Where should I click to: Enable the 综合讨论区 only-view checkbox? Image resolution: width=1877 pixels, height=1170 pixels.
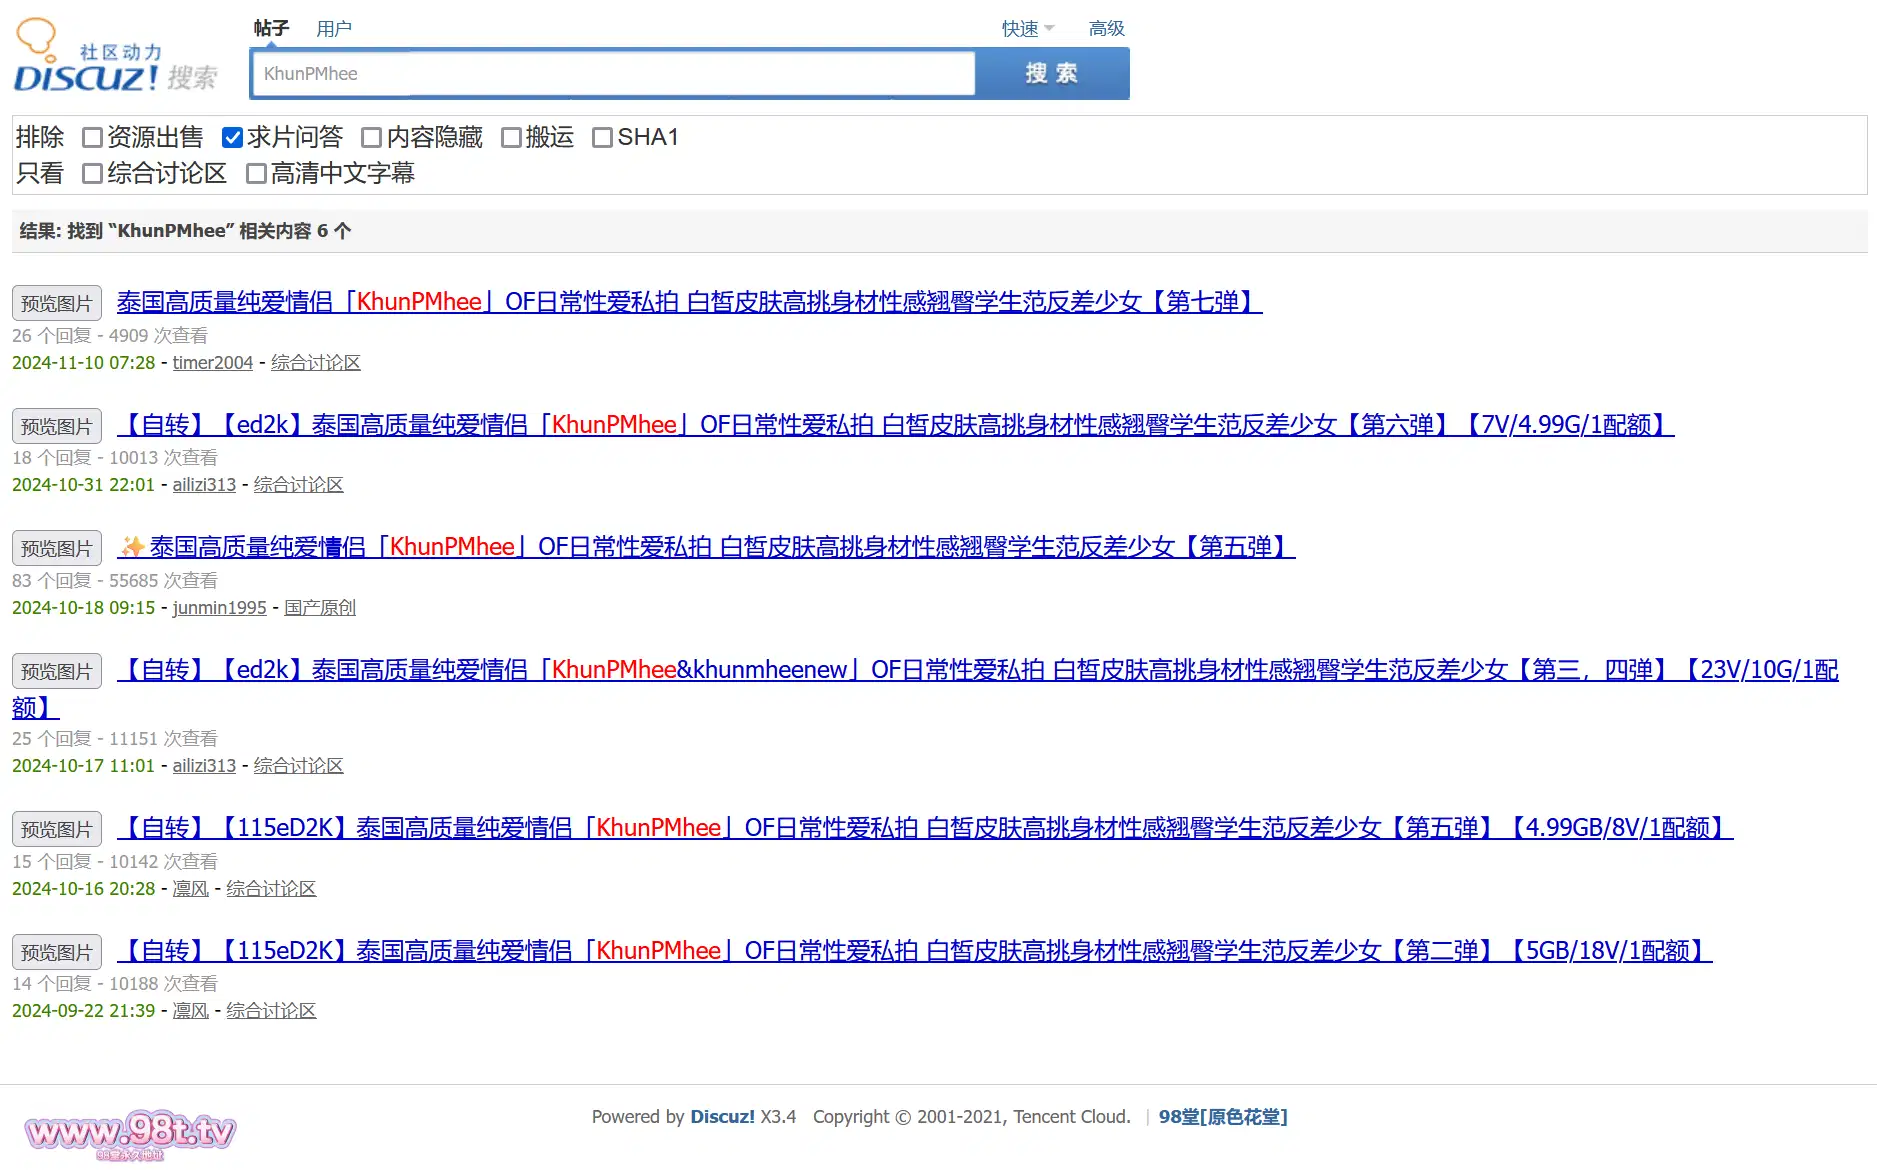pos(93,173)
